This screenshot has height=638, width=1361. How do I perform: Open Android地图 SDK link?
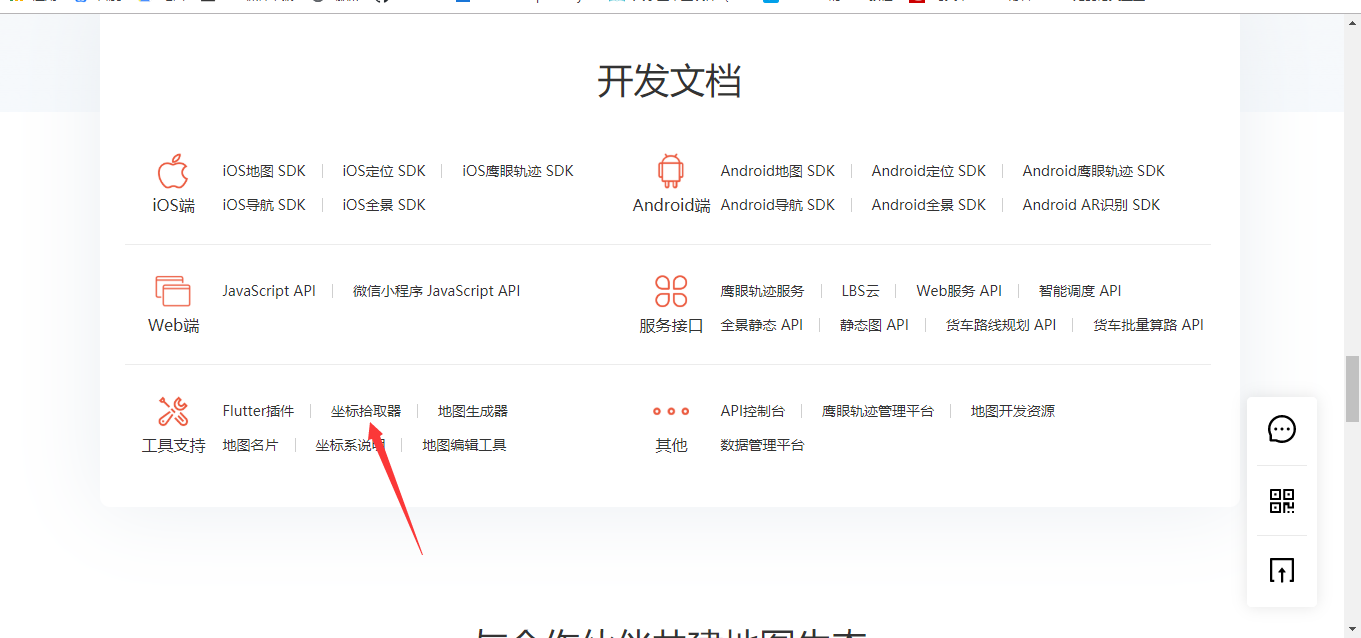tap(778, 171)
